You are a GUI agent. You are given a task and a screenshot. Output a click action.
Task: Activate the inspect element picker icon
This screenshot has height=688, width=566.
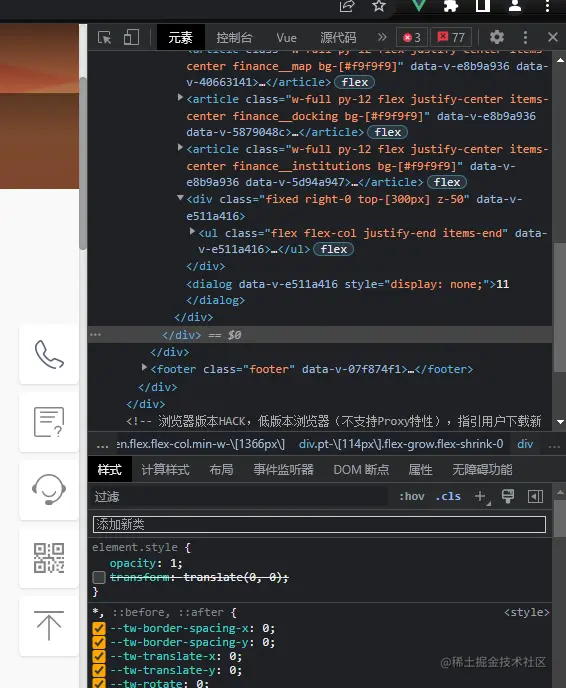pos(104,38)
